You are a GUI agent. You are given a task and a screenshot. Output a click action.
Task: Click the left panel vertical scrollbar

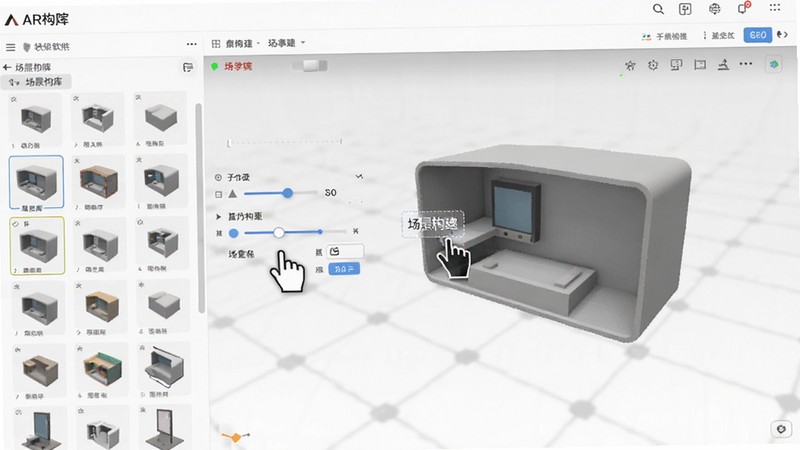coord(200,208)
